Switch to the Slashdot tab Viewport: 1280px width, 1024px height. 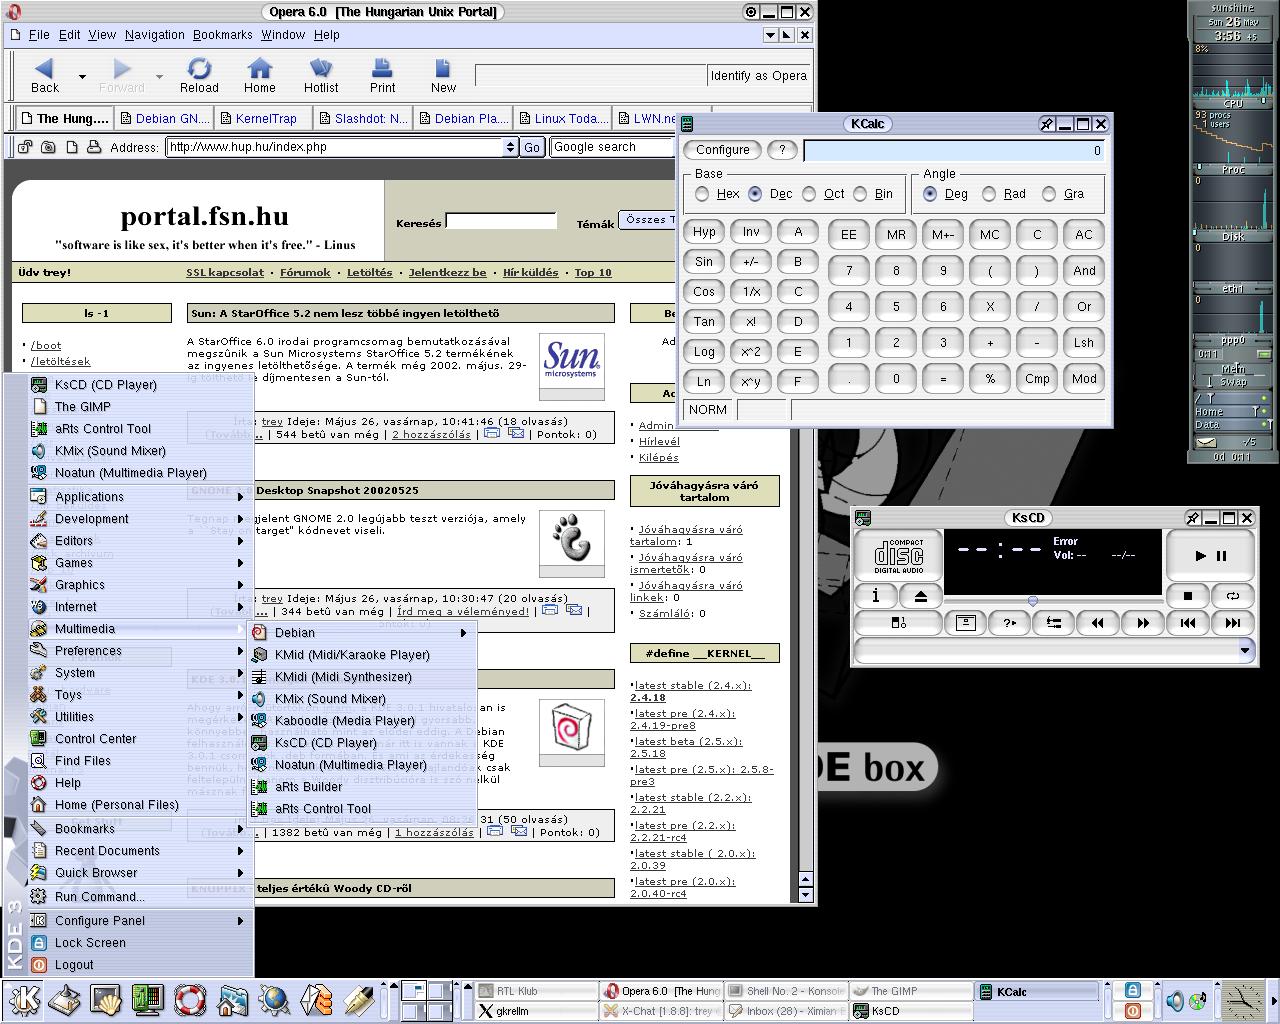click(363, 118)
